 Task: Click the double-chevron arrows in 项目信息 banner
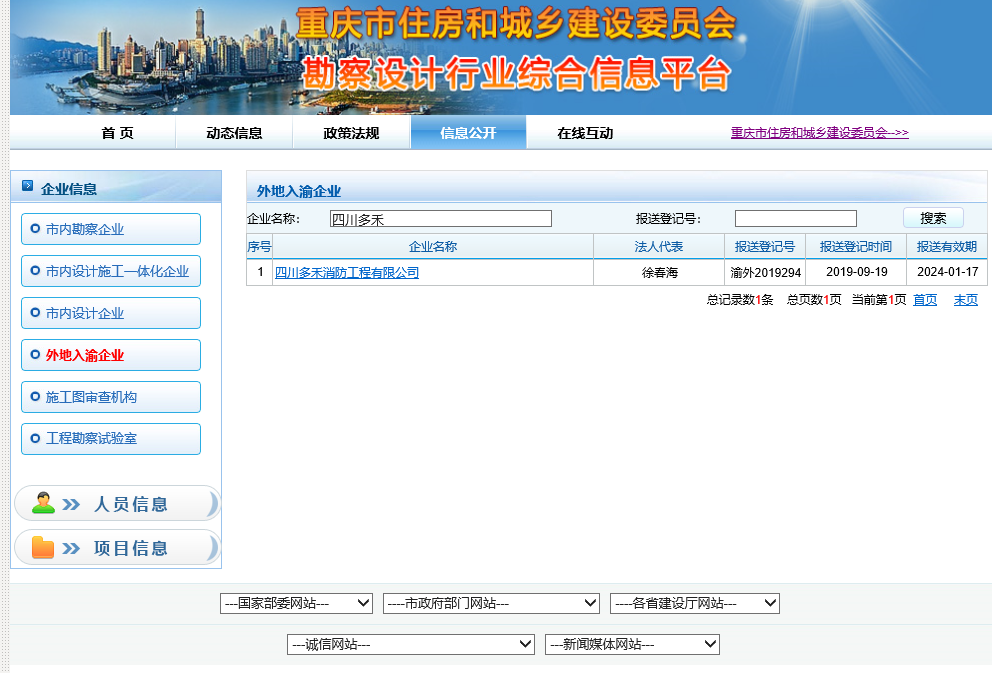pos(71,548)
